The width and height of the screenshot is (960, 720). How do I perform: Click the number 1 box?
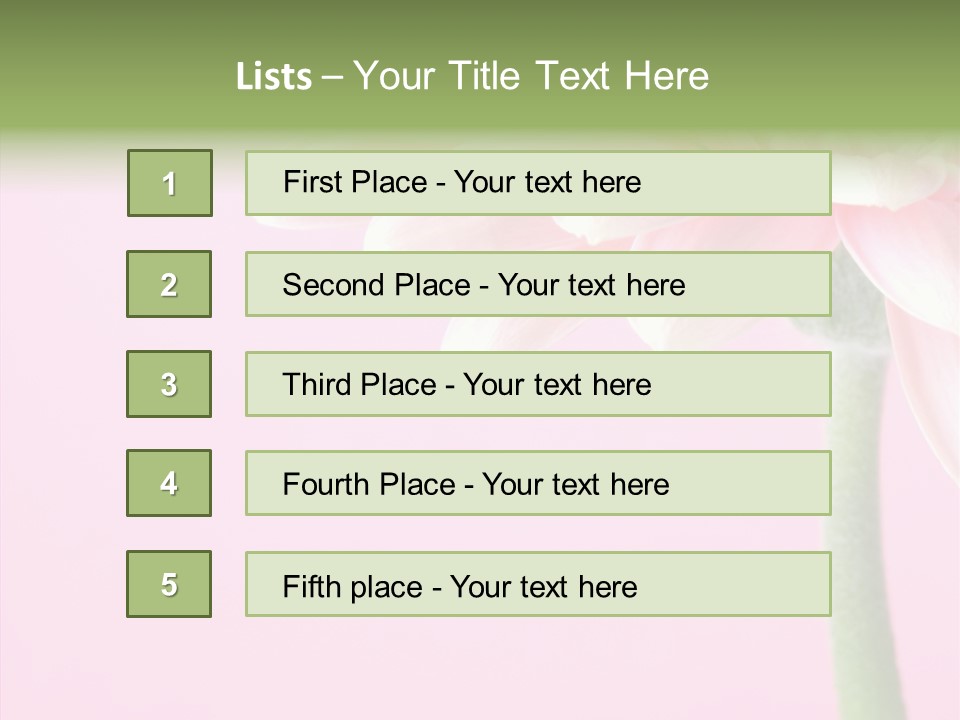pyautogui.click(x=170, y=183)
